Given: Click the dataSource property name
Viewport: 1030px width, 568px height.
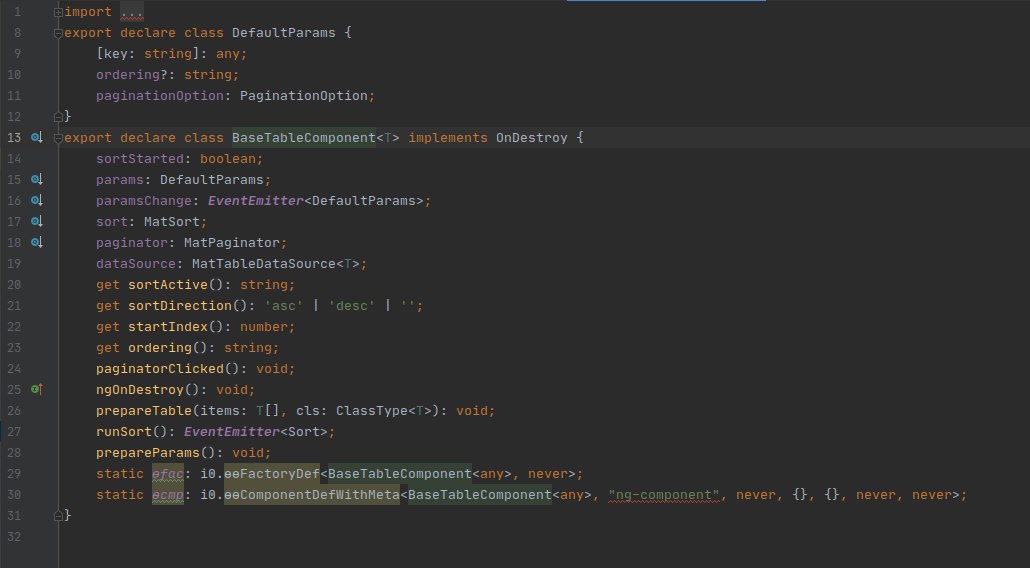Looking at the screenshot, I should 136,264.
